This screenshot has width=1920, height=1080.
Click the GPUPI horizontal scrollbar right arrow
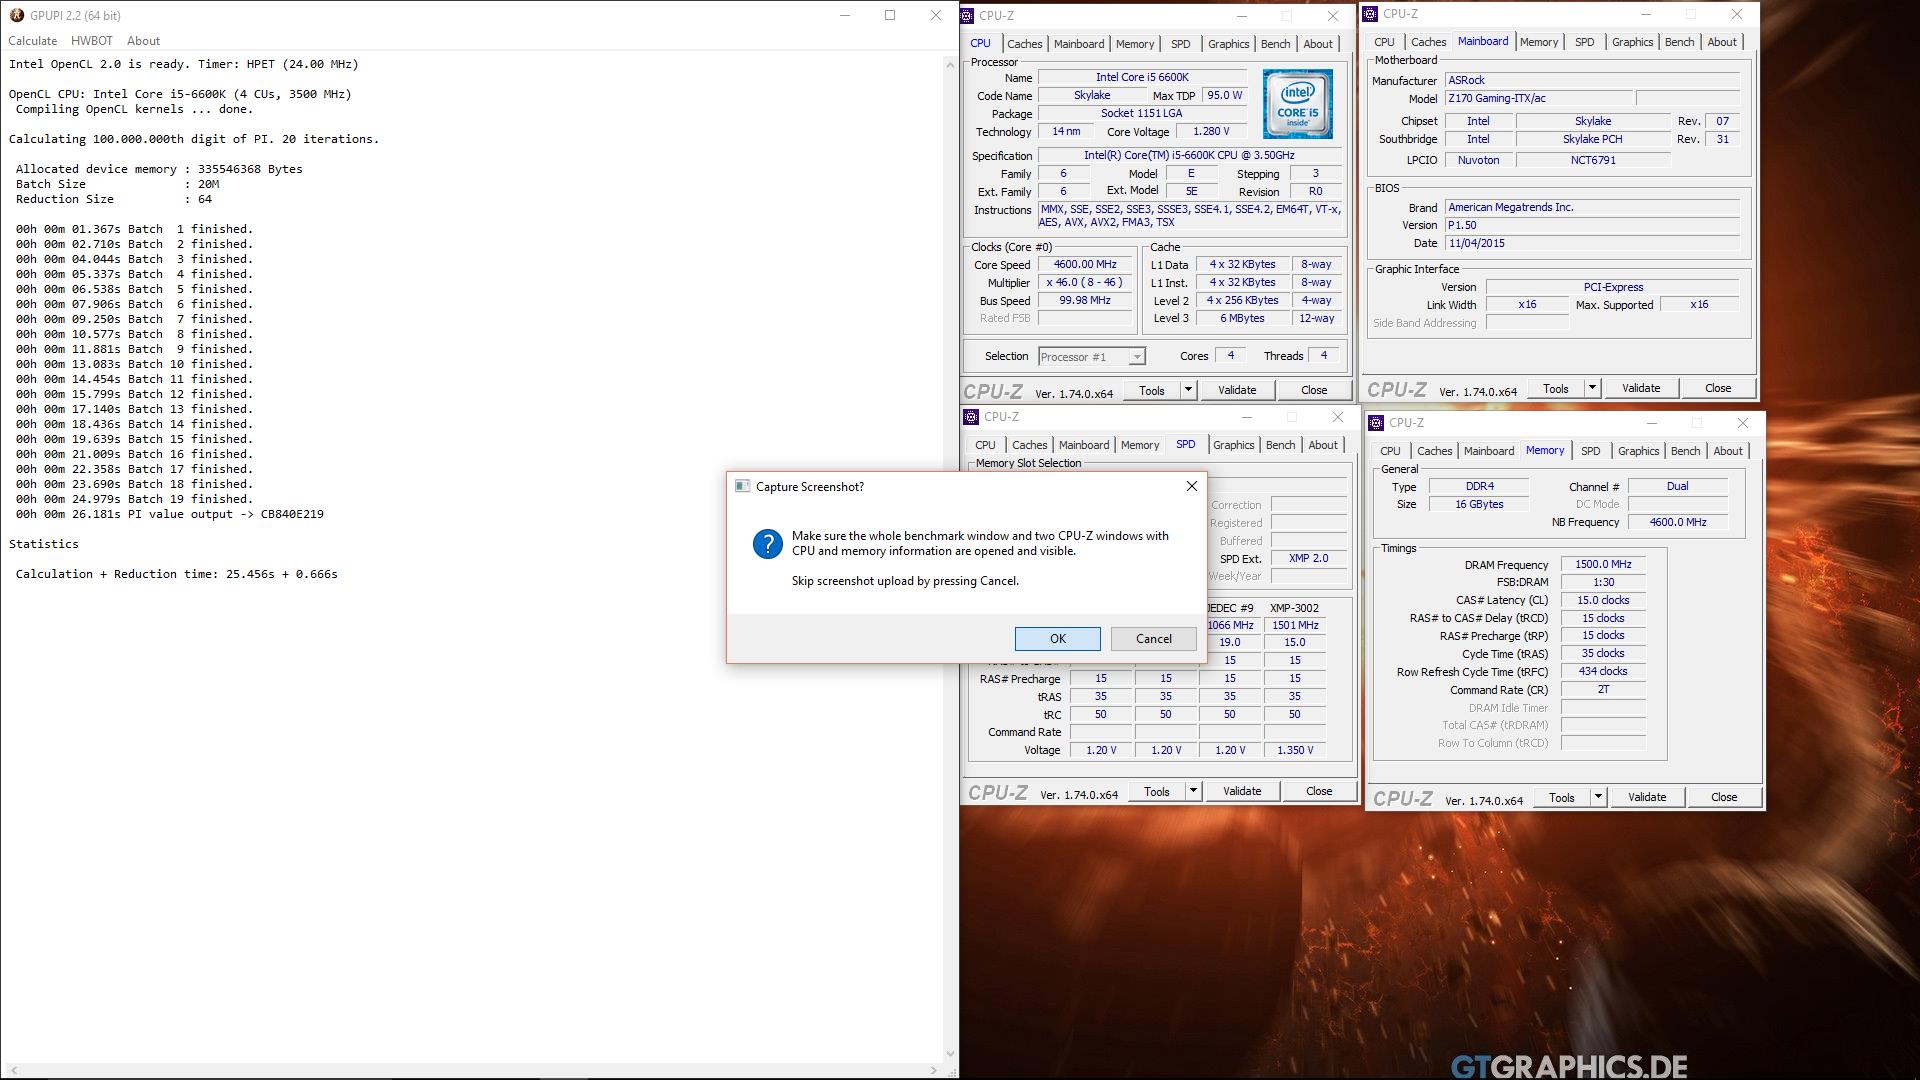[936, 1071]
